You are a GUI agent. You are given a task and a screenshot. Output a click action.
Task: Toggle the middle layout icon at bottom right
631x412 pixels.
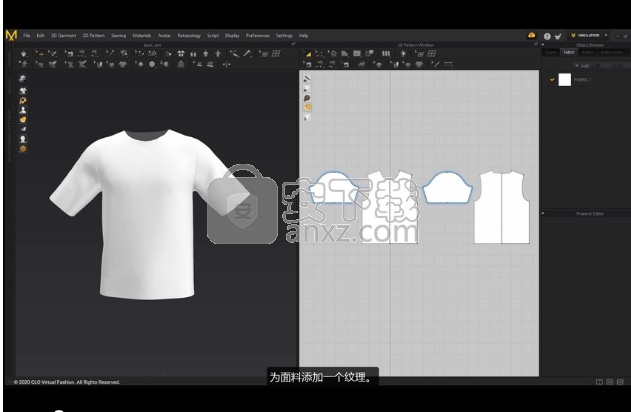point(610,382)
